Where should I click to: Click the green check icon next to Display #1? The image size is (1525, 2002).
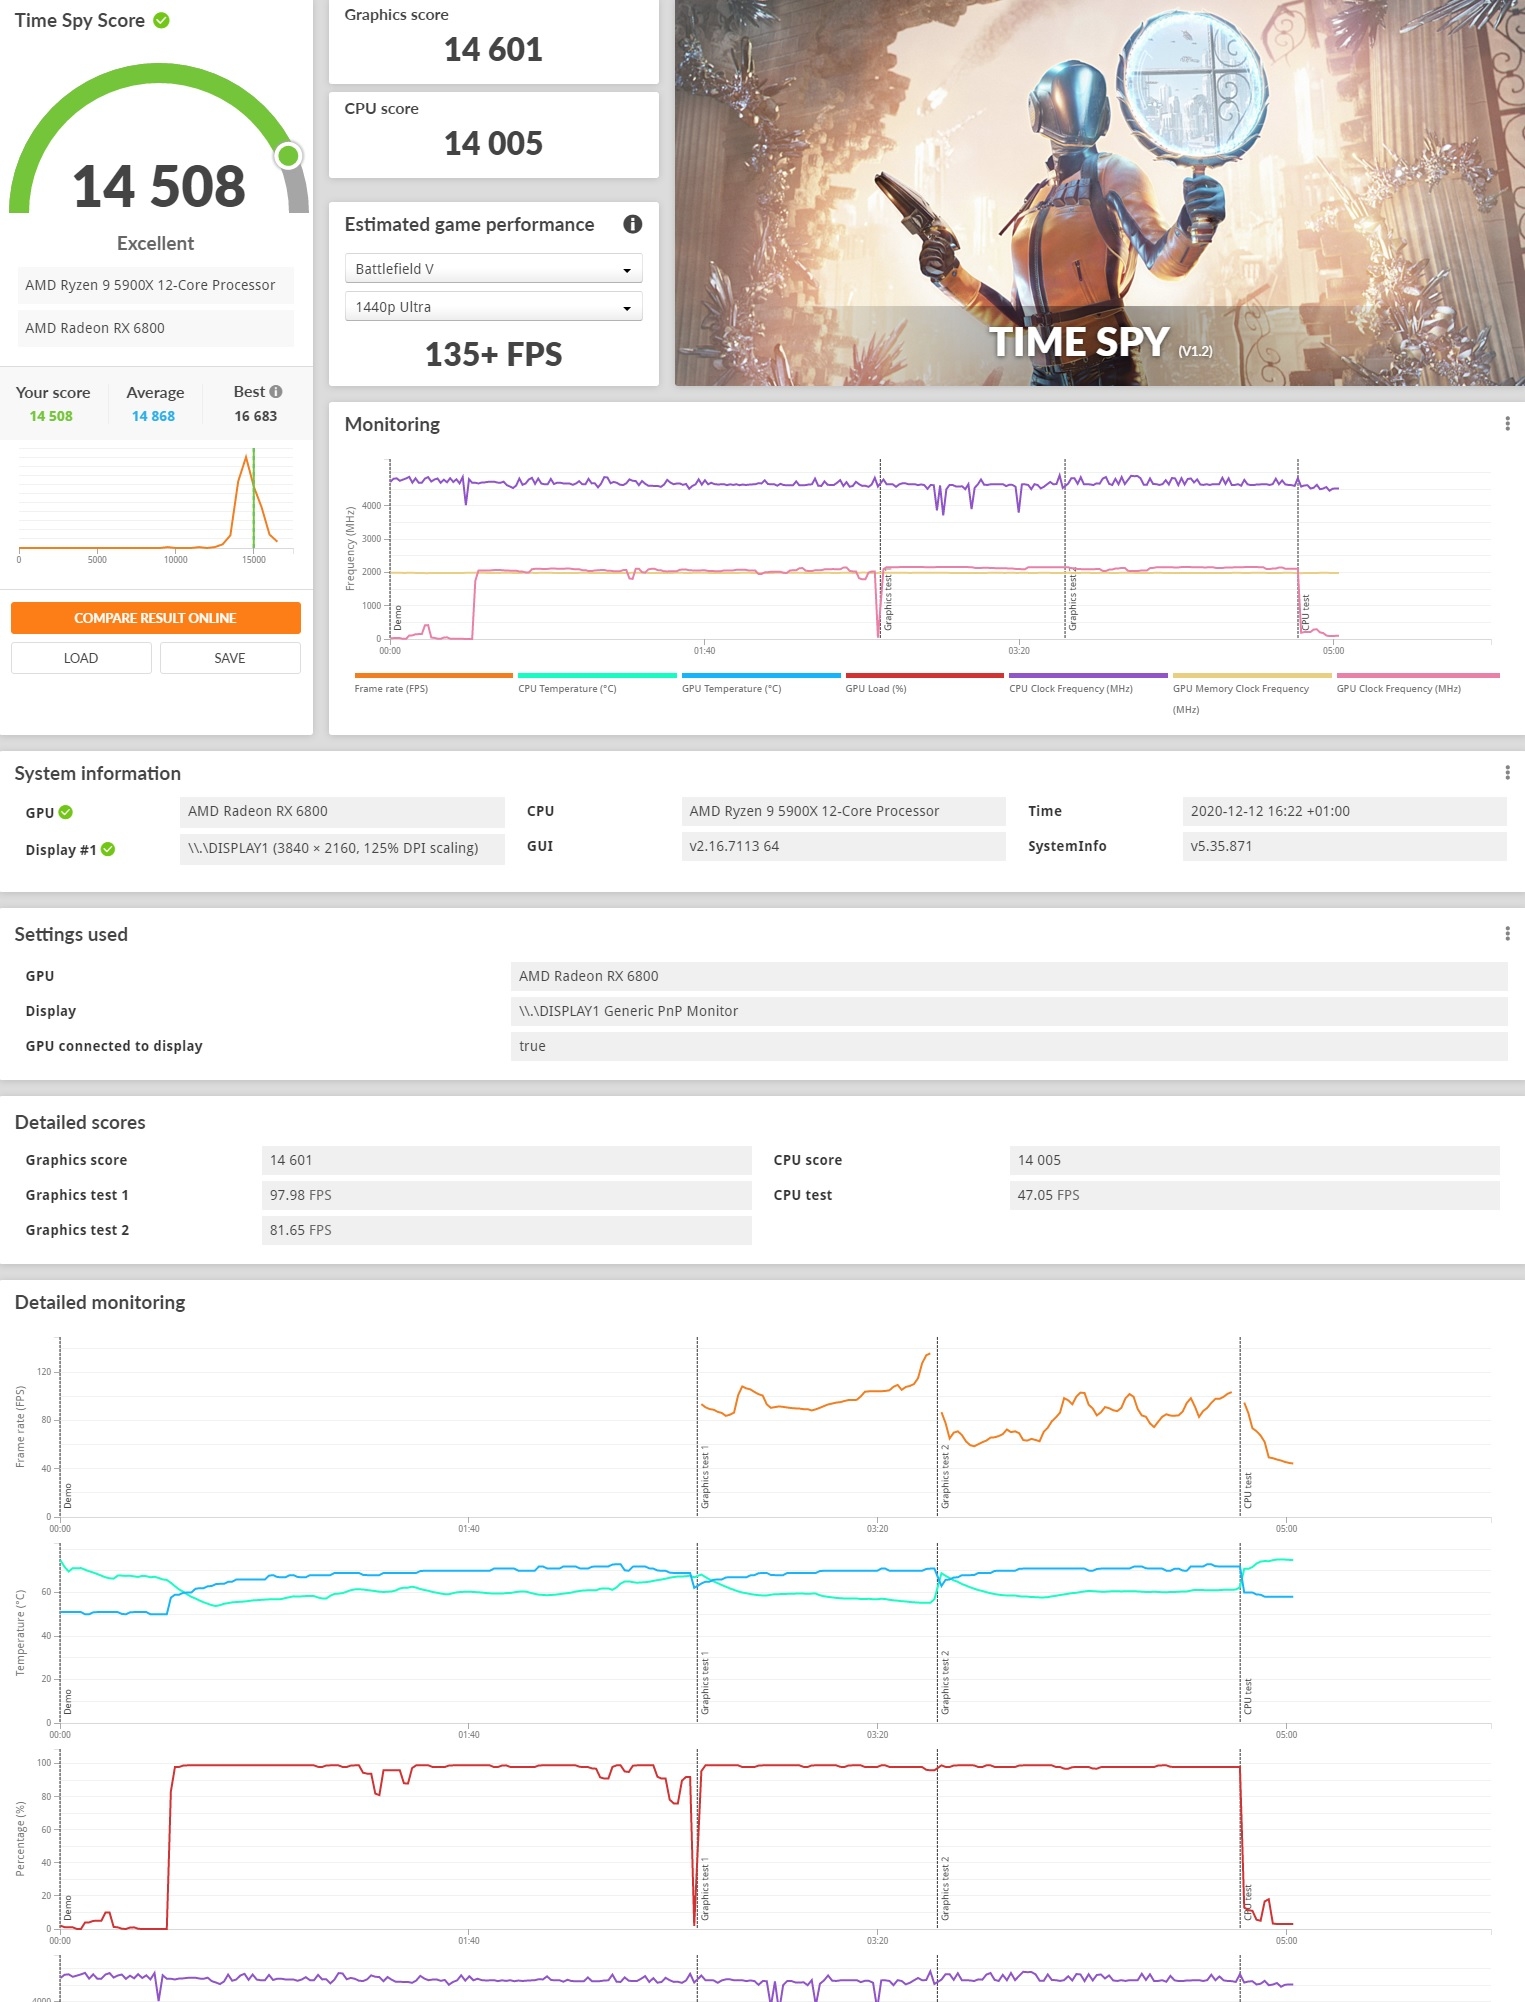(x=108, y=849)
